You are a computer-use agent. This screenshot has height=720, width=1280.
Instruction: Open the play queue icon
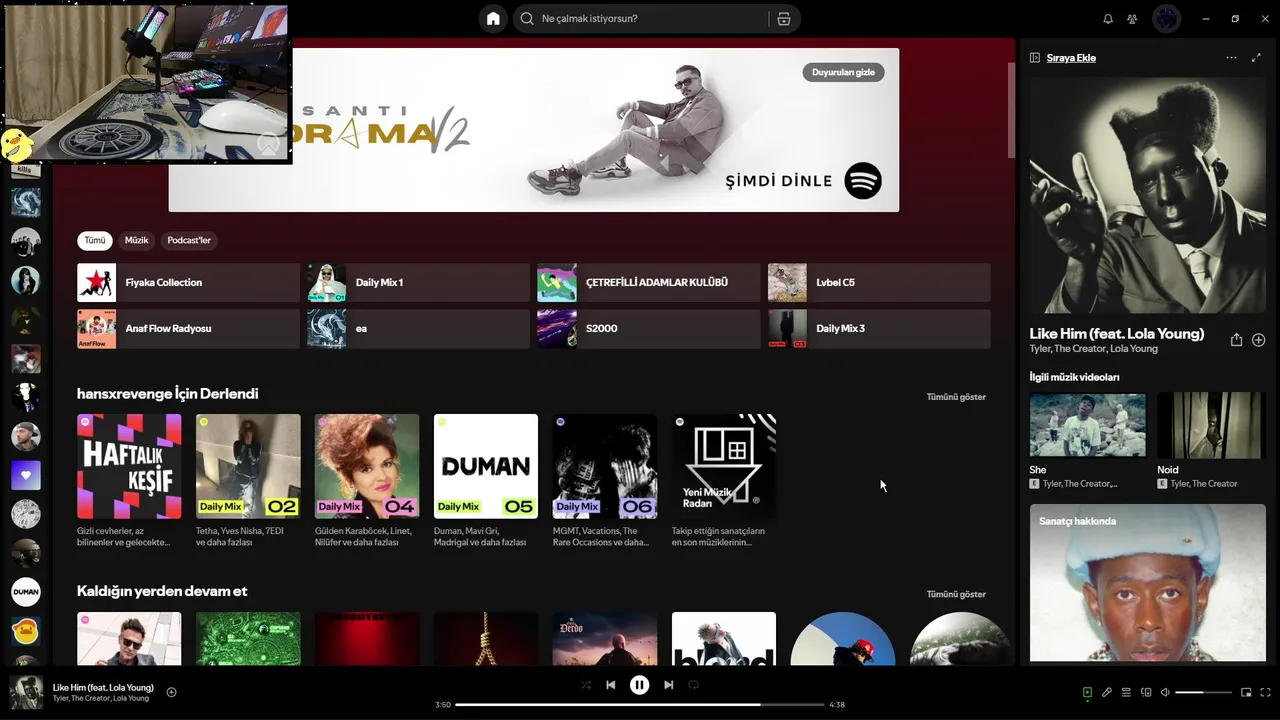click(x=1126, y=692)
